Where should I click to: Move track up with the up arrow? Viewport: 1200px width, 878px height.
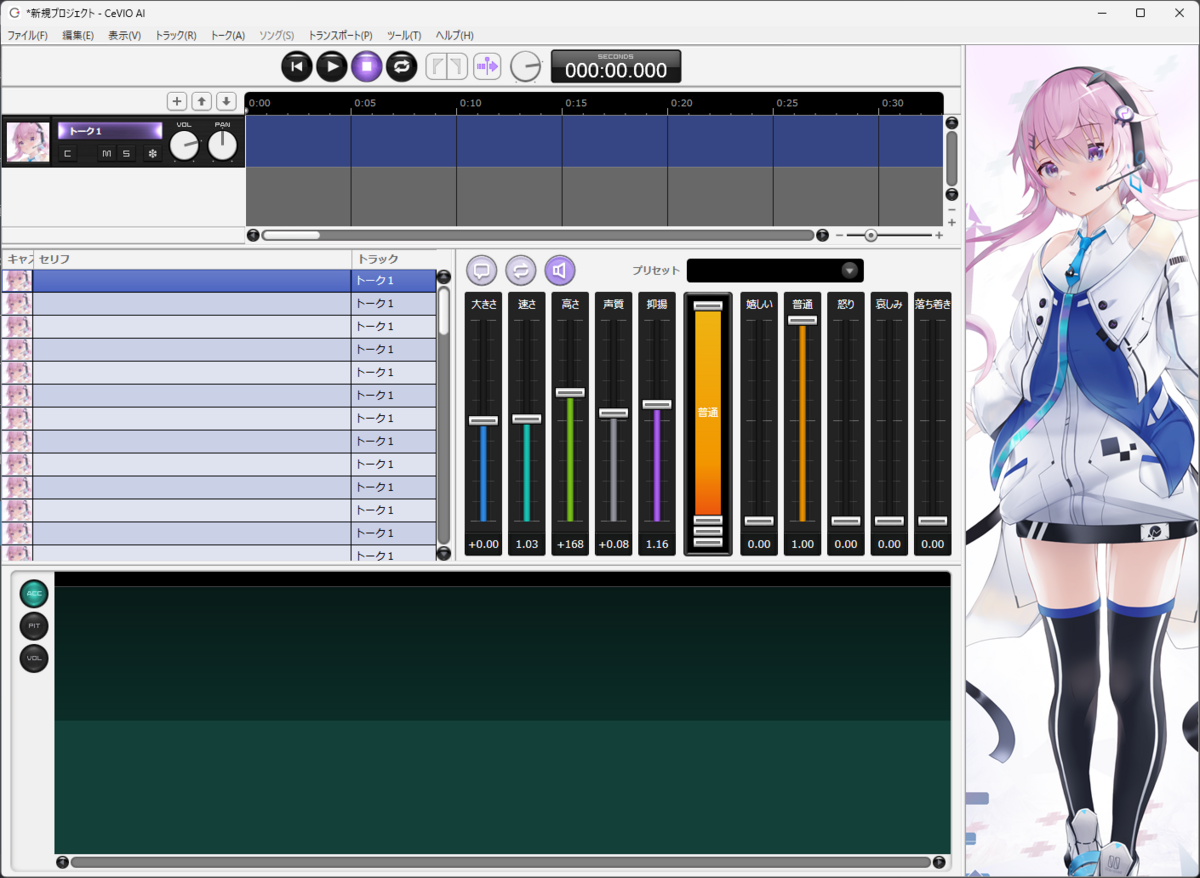pos(202,101)
